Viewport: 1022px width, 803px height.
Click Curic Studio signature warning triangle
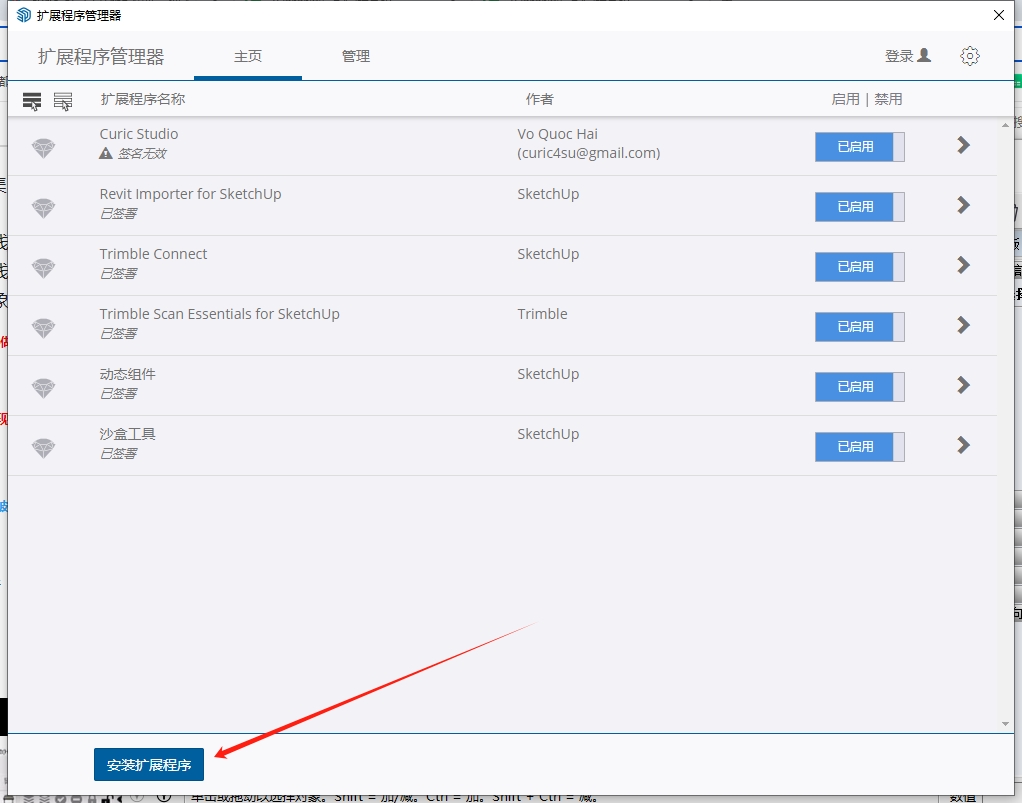click(106, 153)
